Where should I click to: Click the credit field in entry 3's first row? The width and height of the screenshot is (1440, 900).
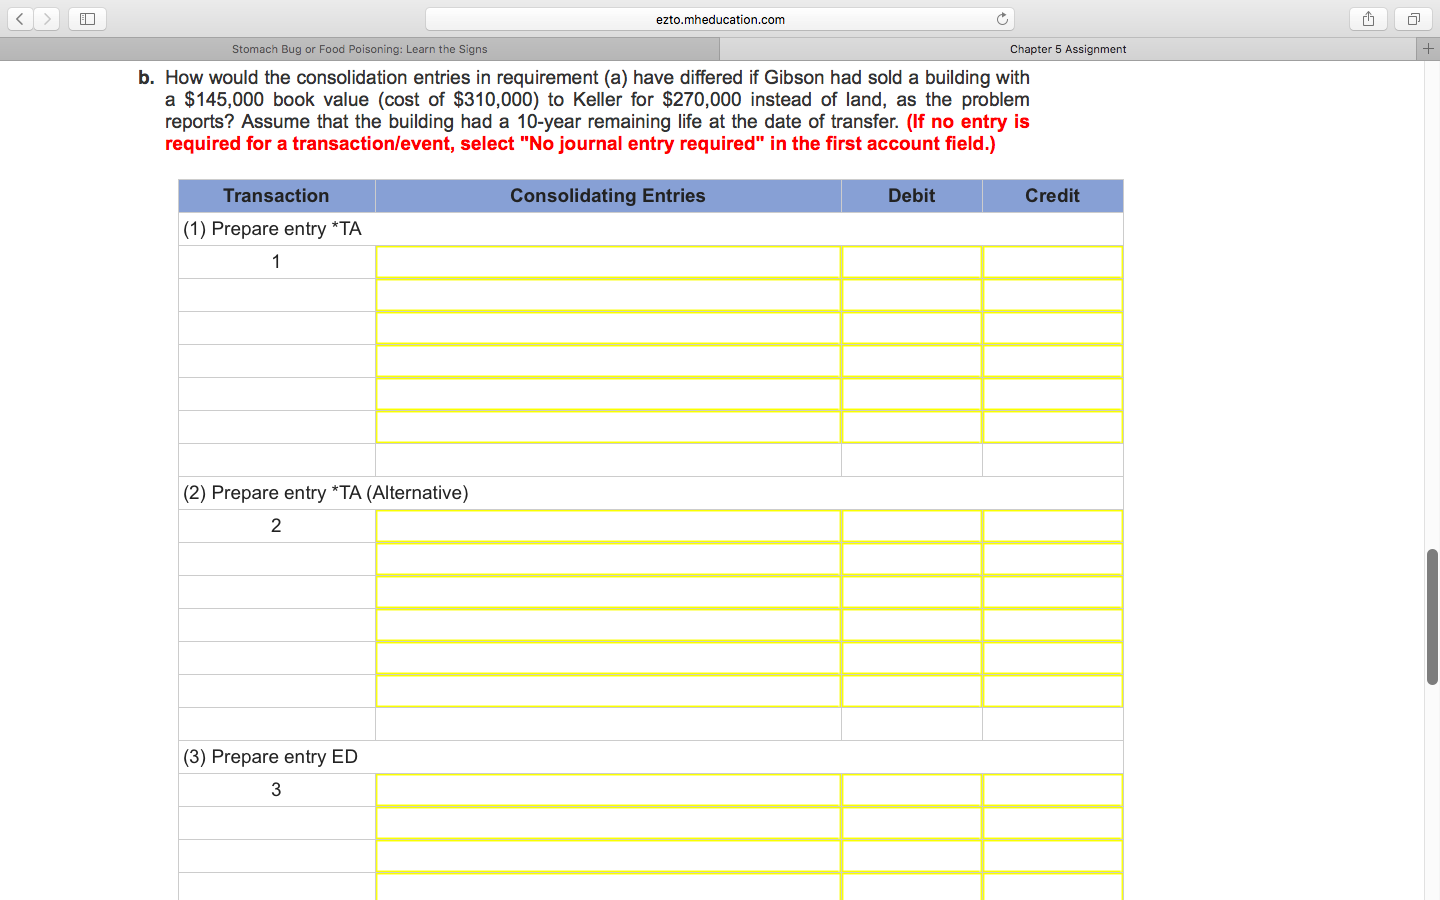coord(1053,790)
